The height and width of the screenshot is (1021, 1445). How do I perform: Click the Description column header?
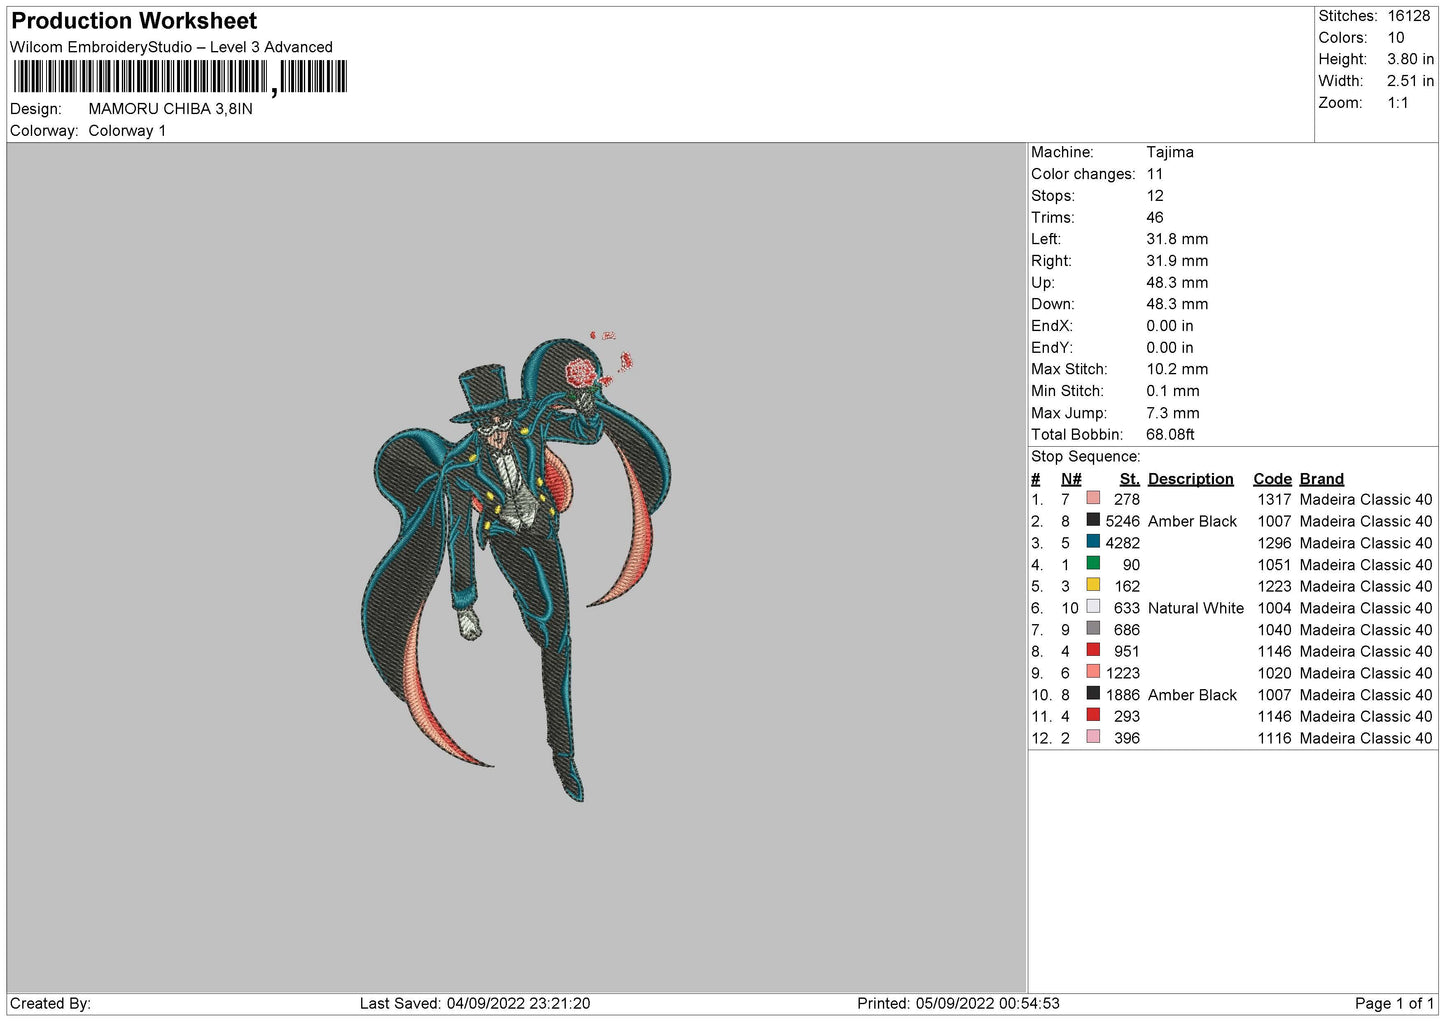point(1190,479)
